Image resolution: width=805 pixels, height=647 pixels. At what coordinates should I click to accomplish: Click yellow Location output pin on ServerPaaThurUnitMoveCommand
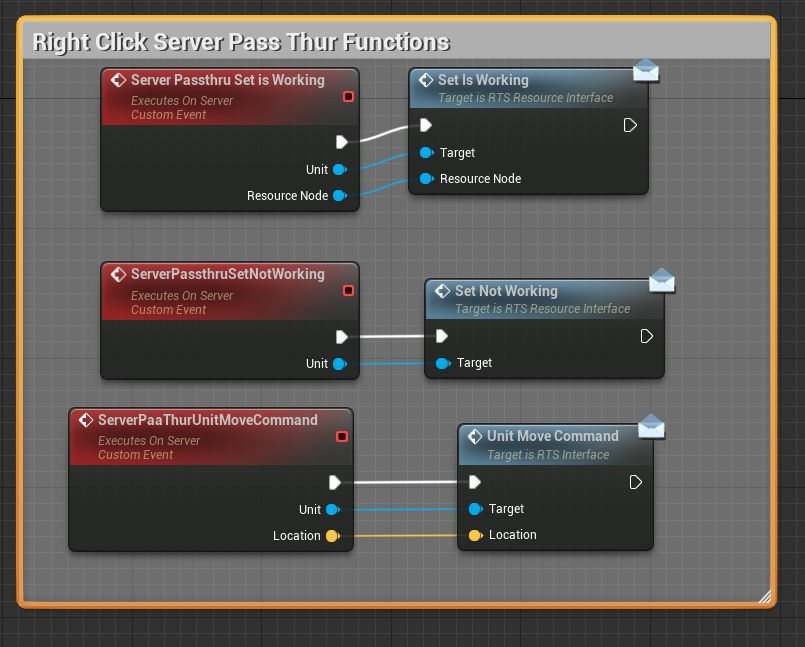click(x=333, y=536)
